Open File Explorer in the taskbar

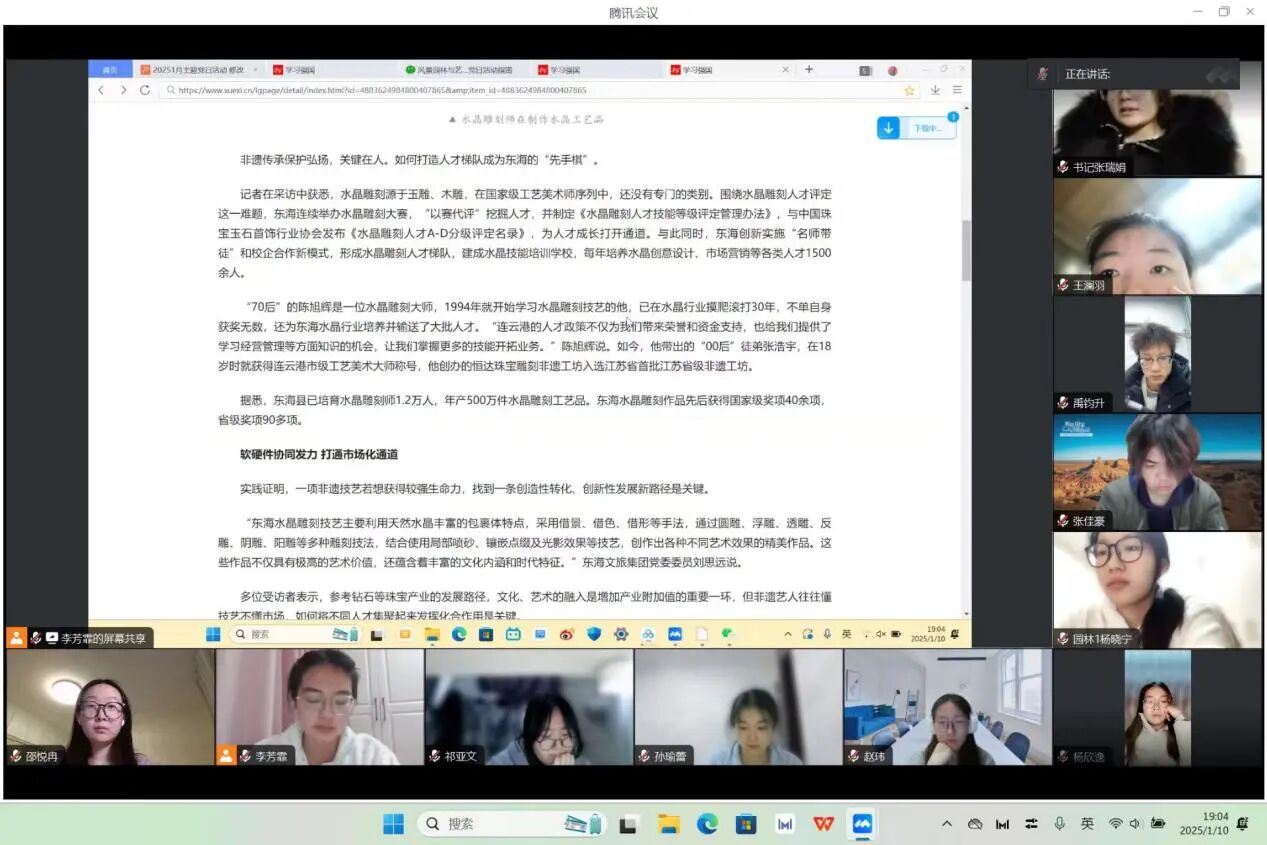[668, 824]
